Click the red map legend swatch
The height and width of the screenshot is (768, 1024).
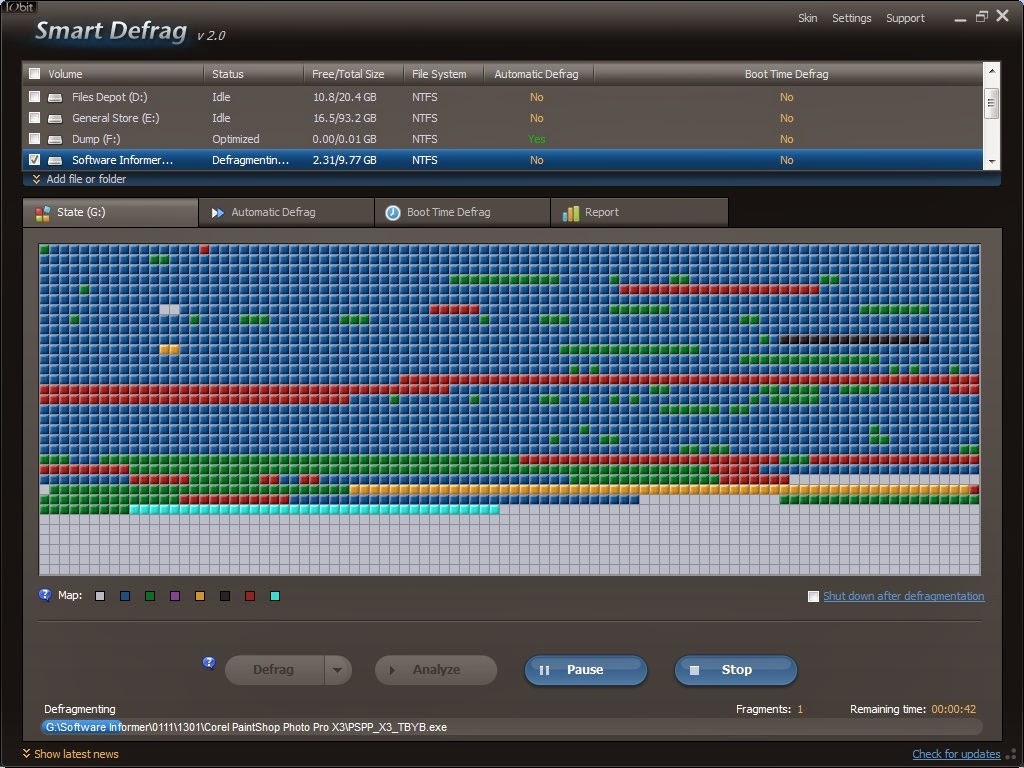250,596
